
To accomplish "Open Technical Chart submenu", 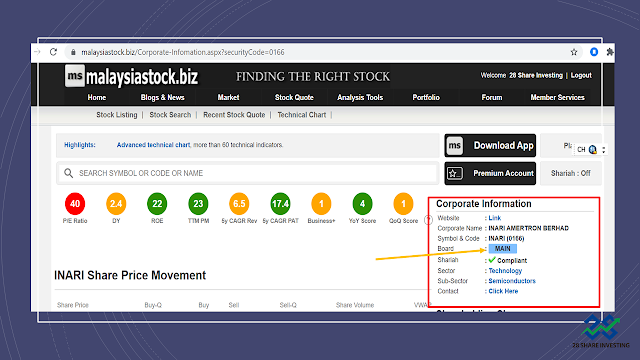I will pos(302,115).
